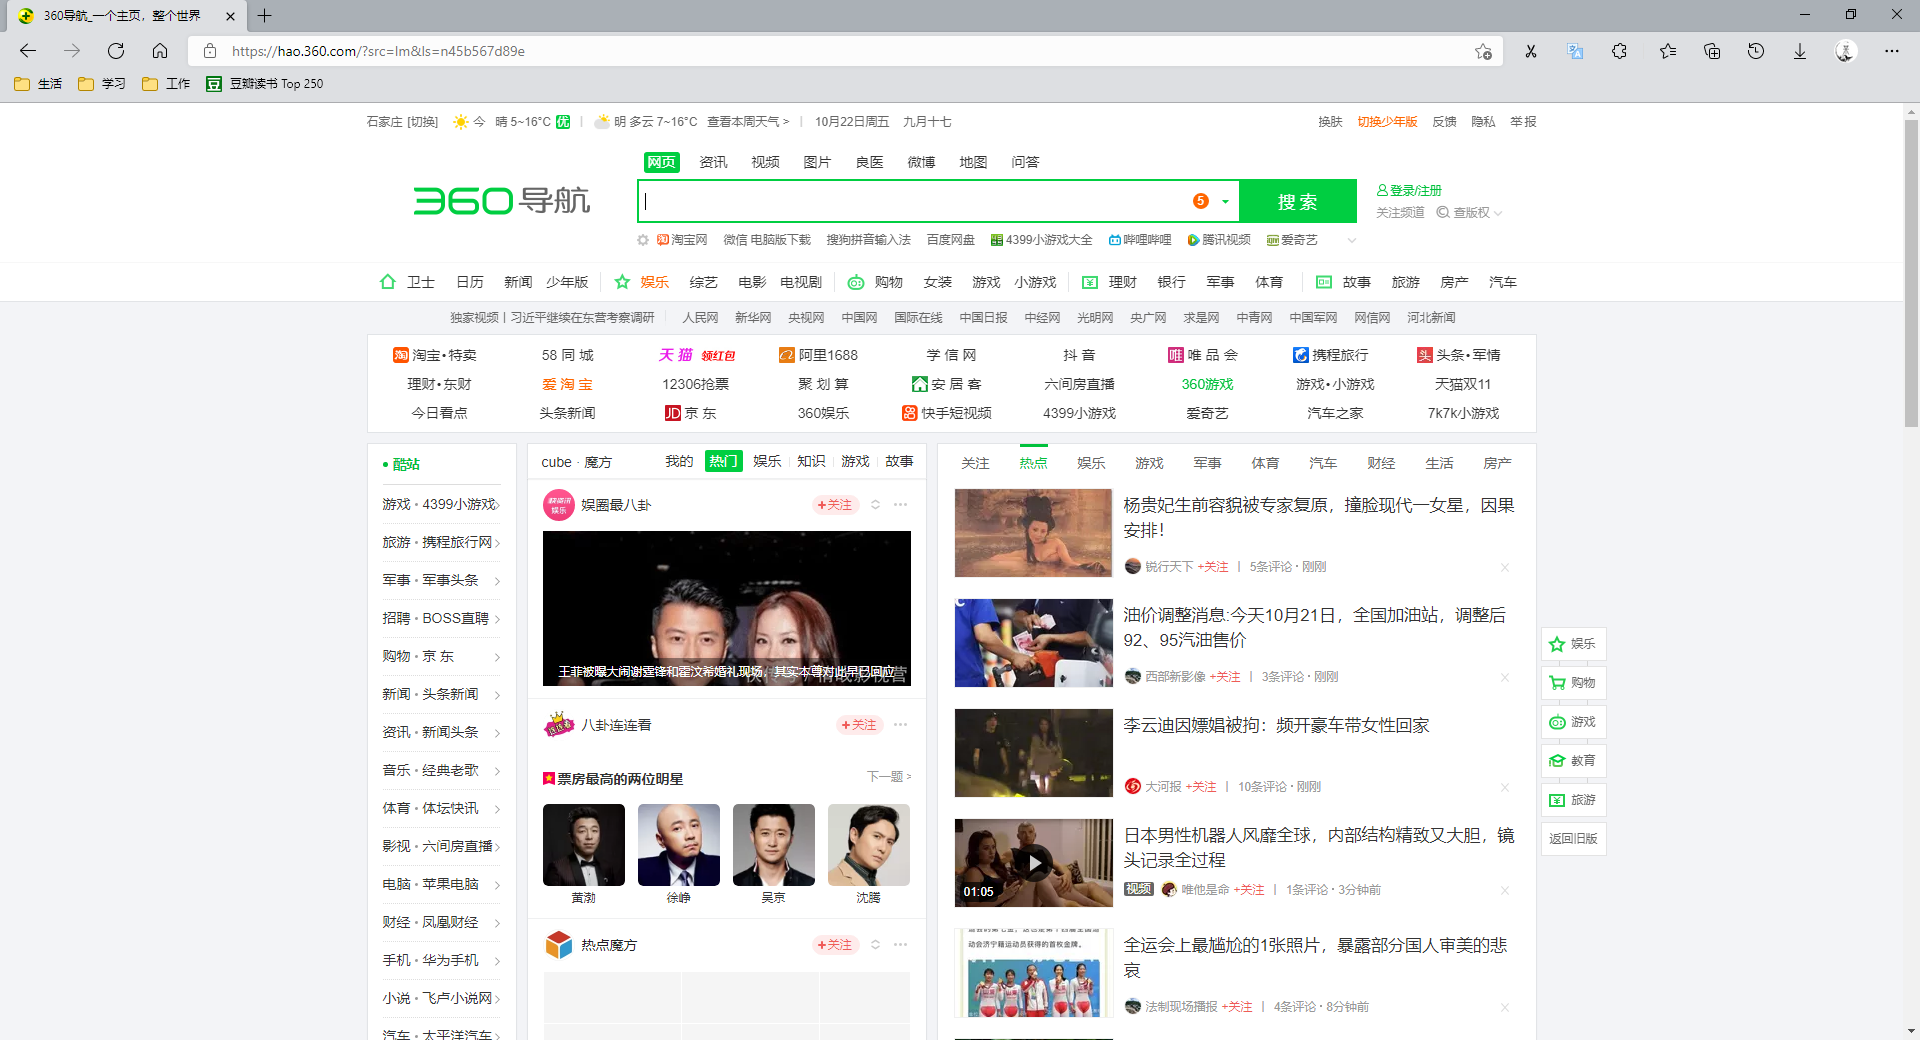The image size is (1920, 1040).
Task: Select 知识 tab in cube 魔方 panel
Action: (x=811, y=461)
